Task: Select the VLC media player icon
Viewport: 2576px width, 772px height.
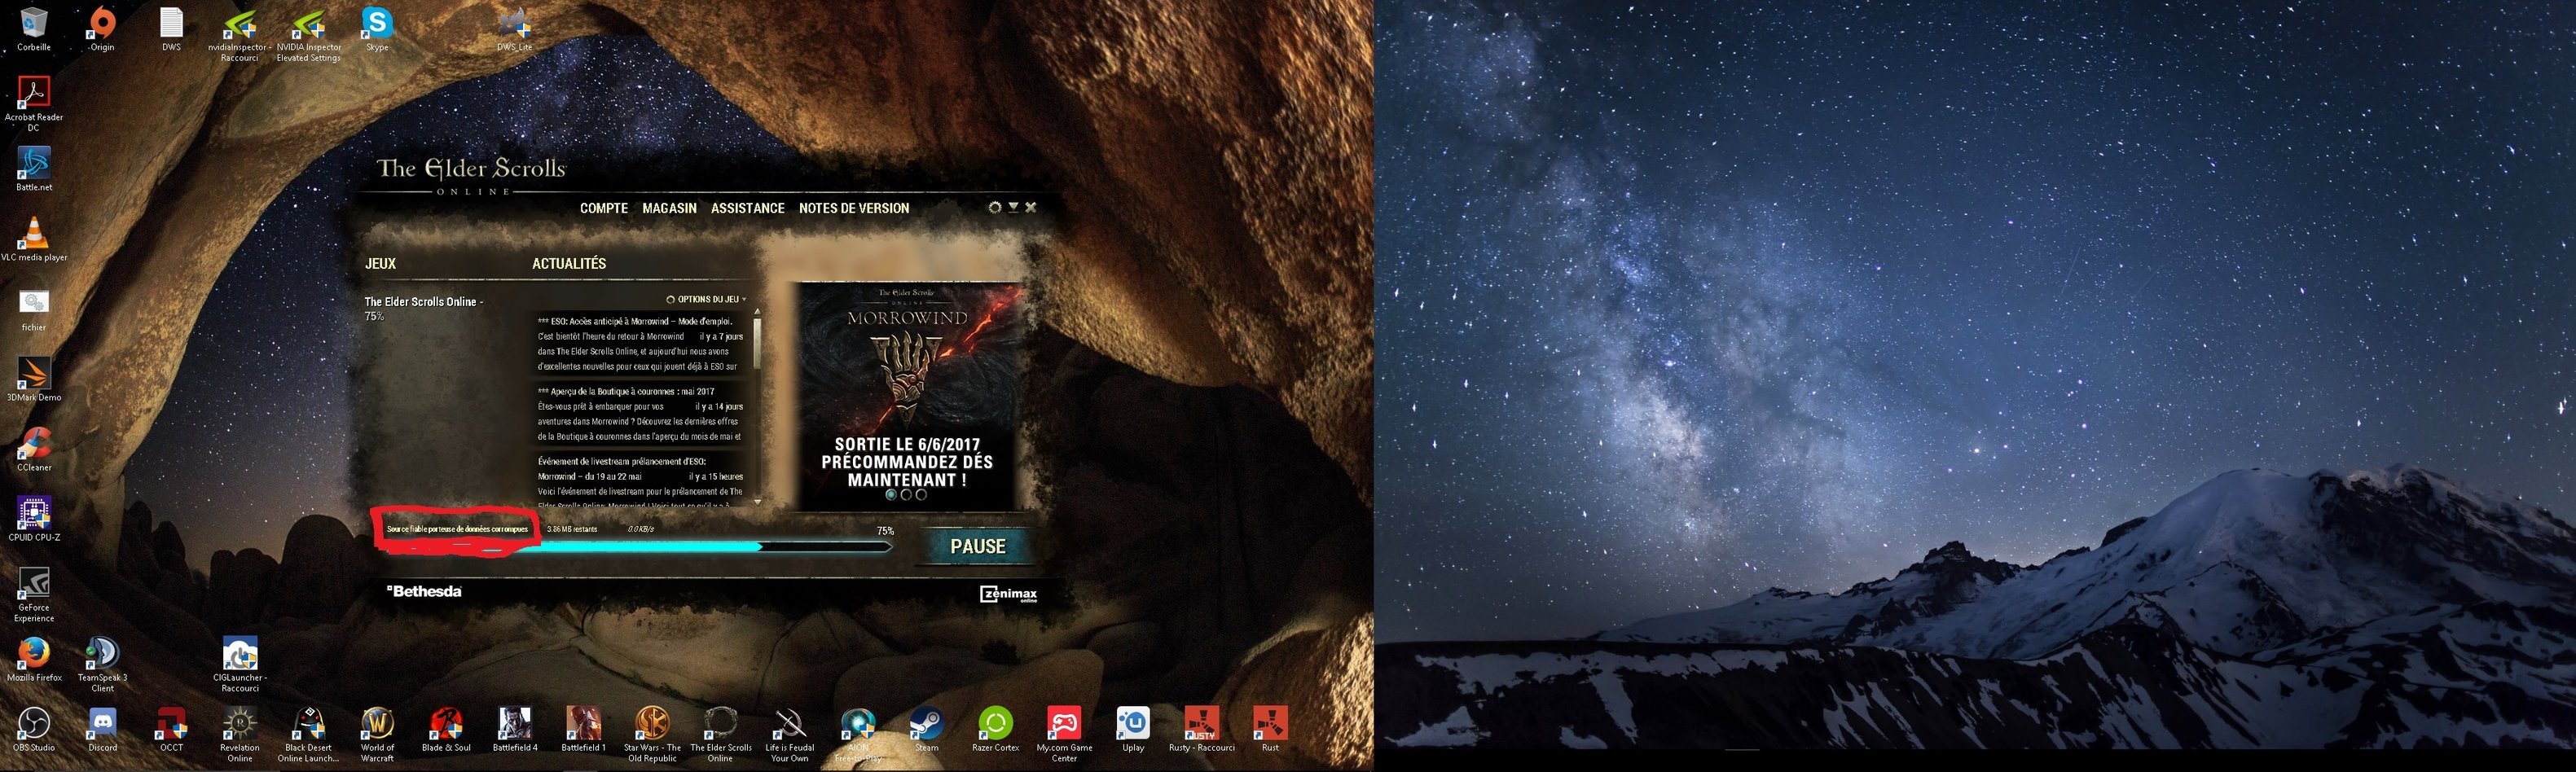Action: [x=34, y=239]
